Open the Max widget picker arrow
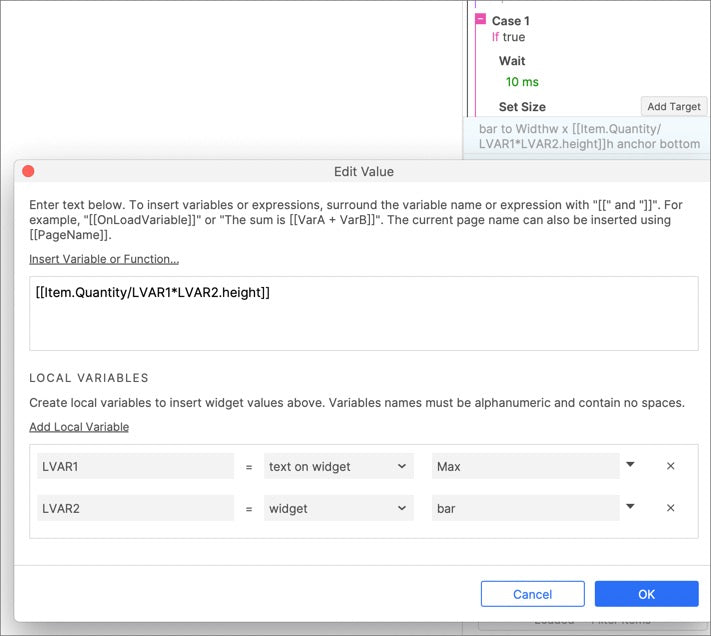 (x=630, y=465)
